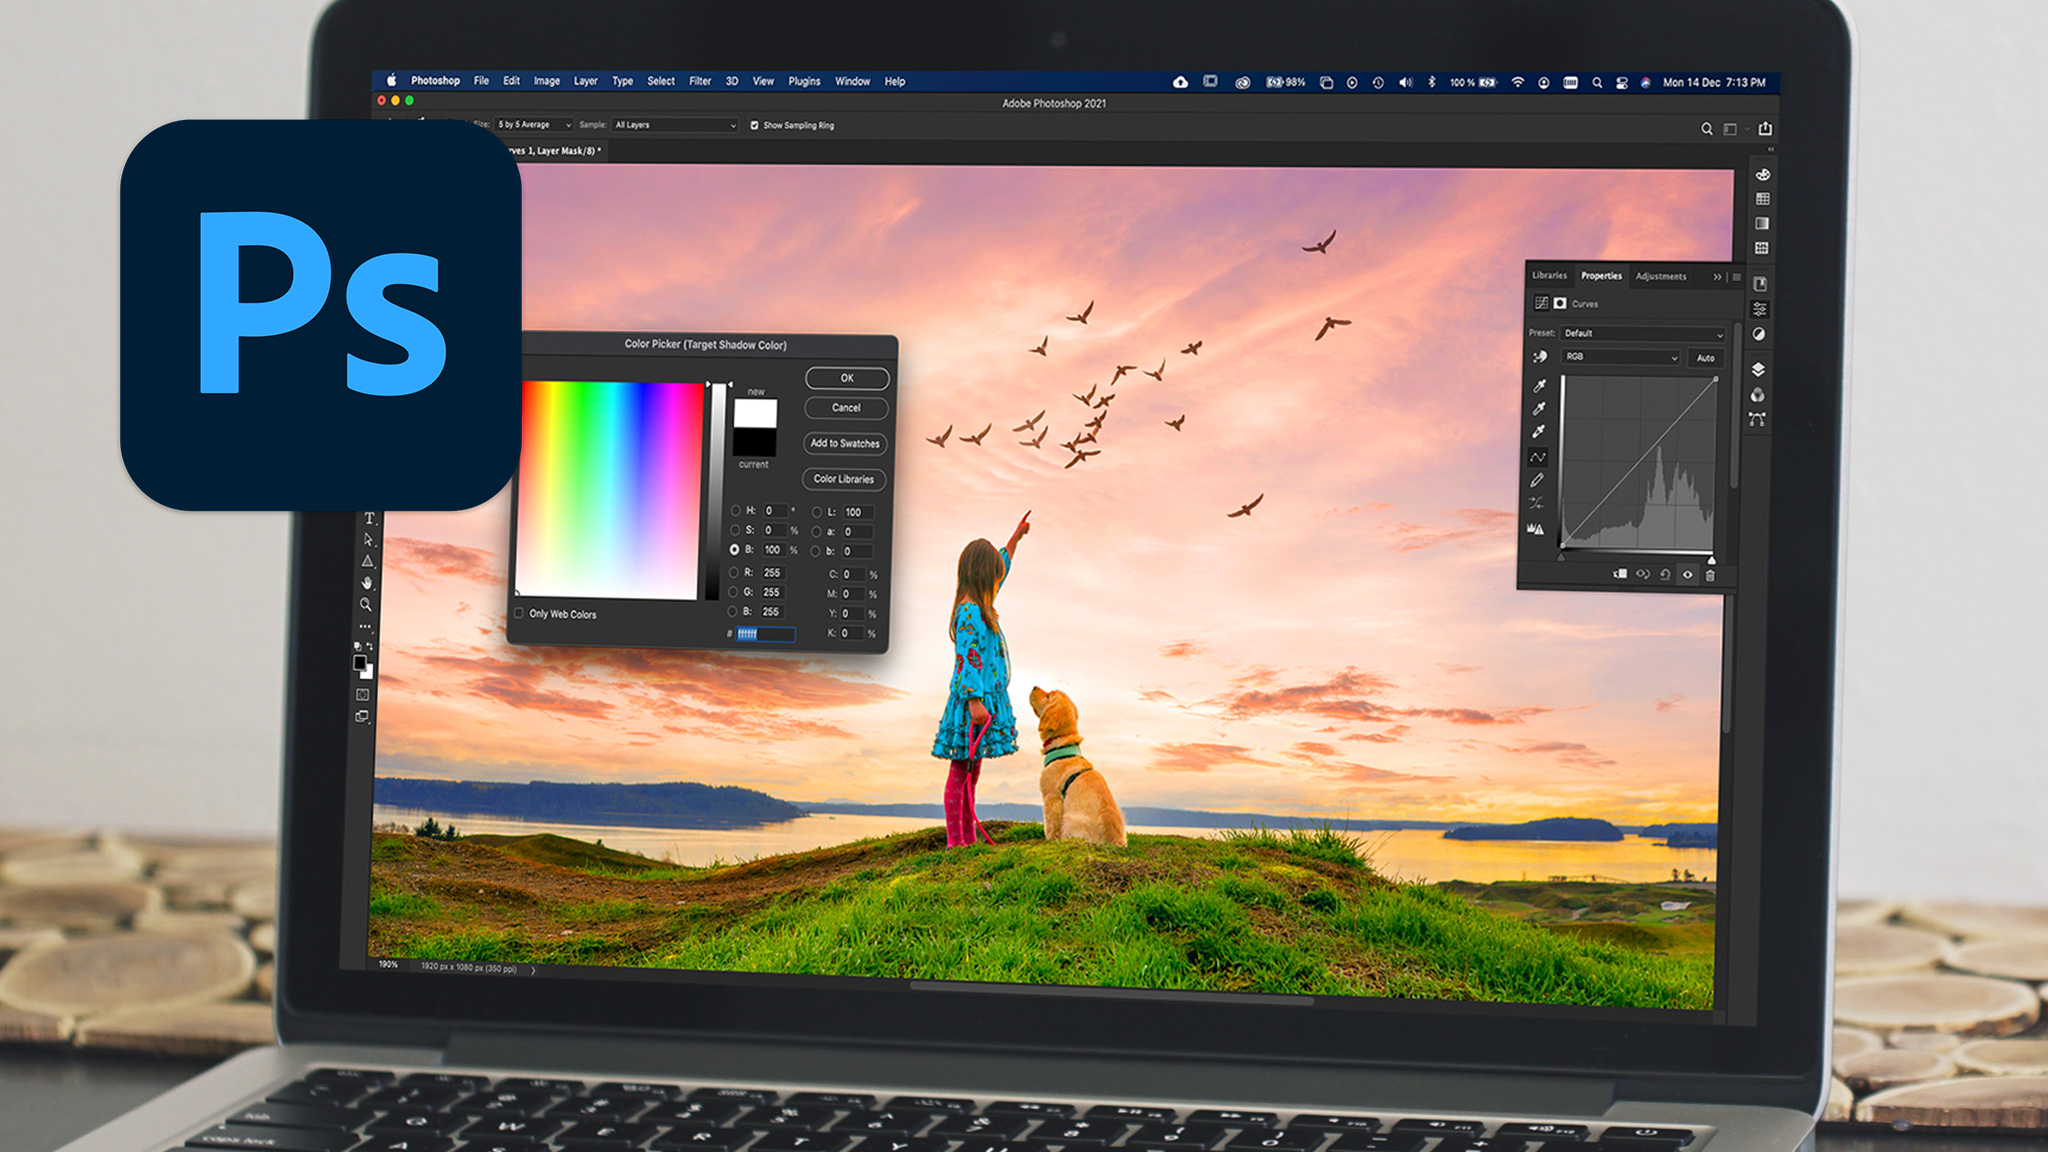This screenshot has height=1152, width=2048.
Task: Select the H hue radio button
Action: point(735,510)
